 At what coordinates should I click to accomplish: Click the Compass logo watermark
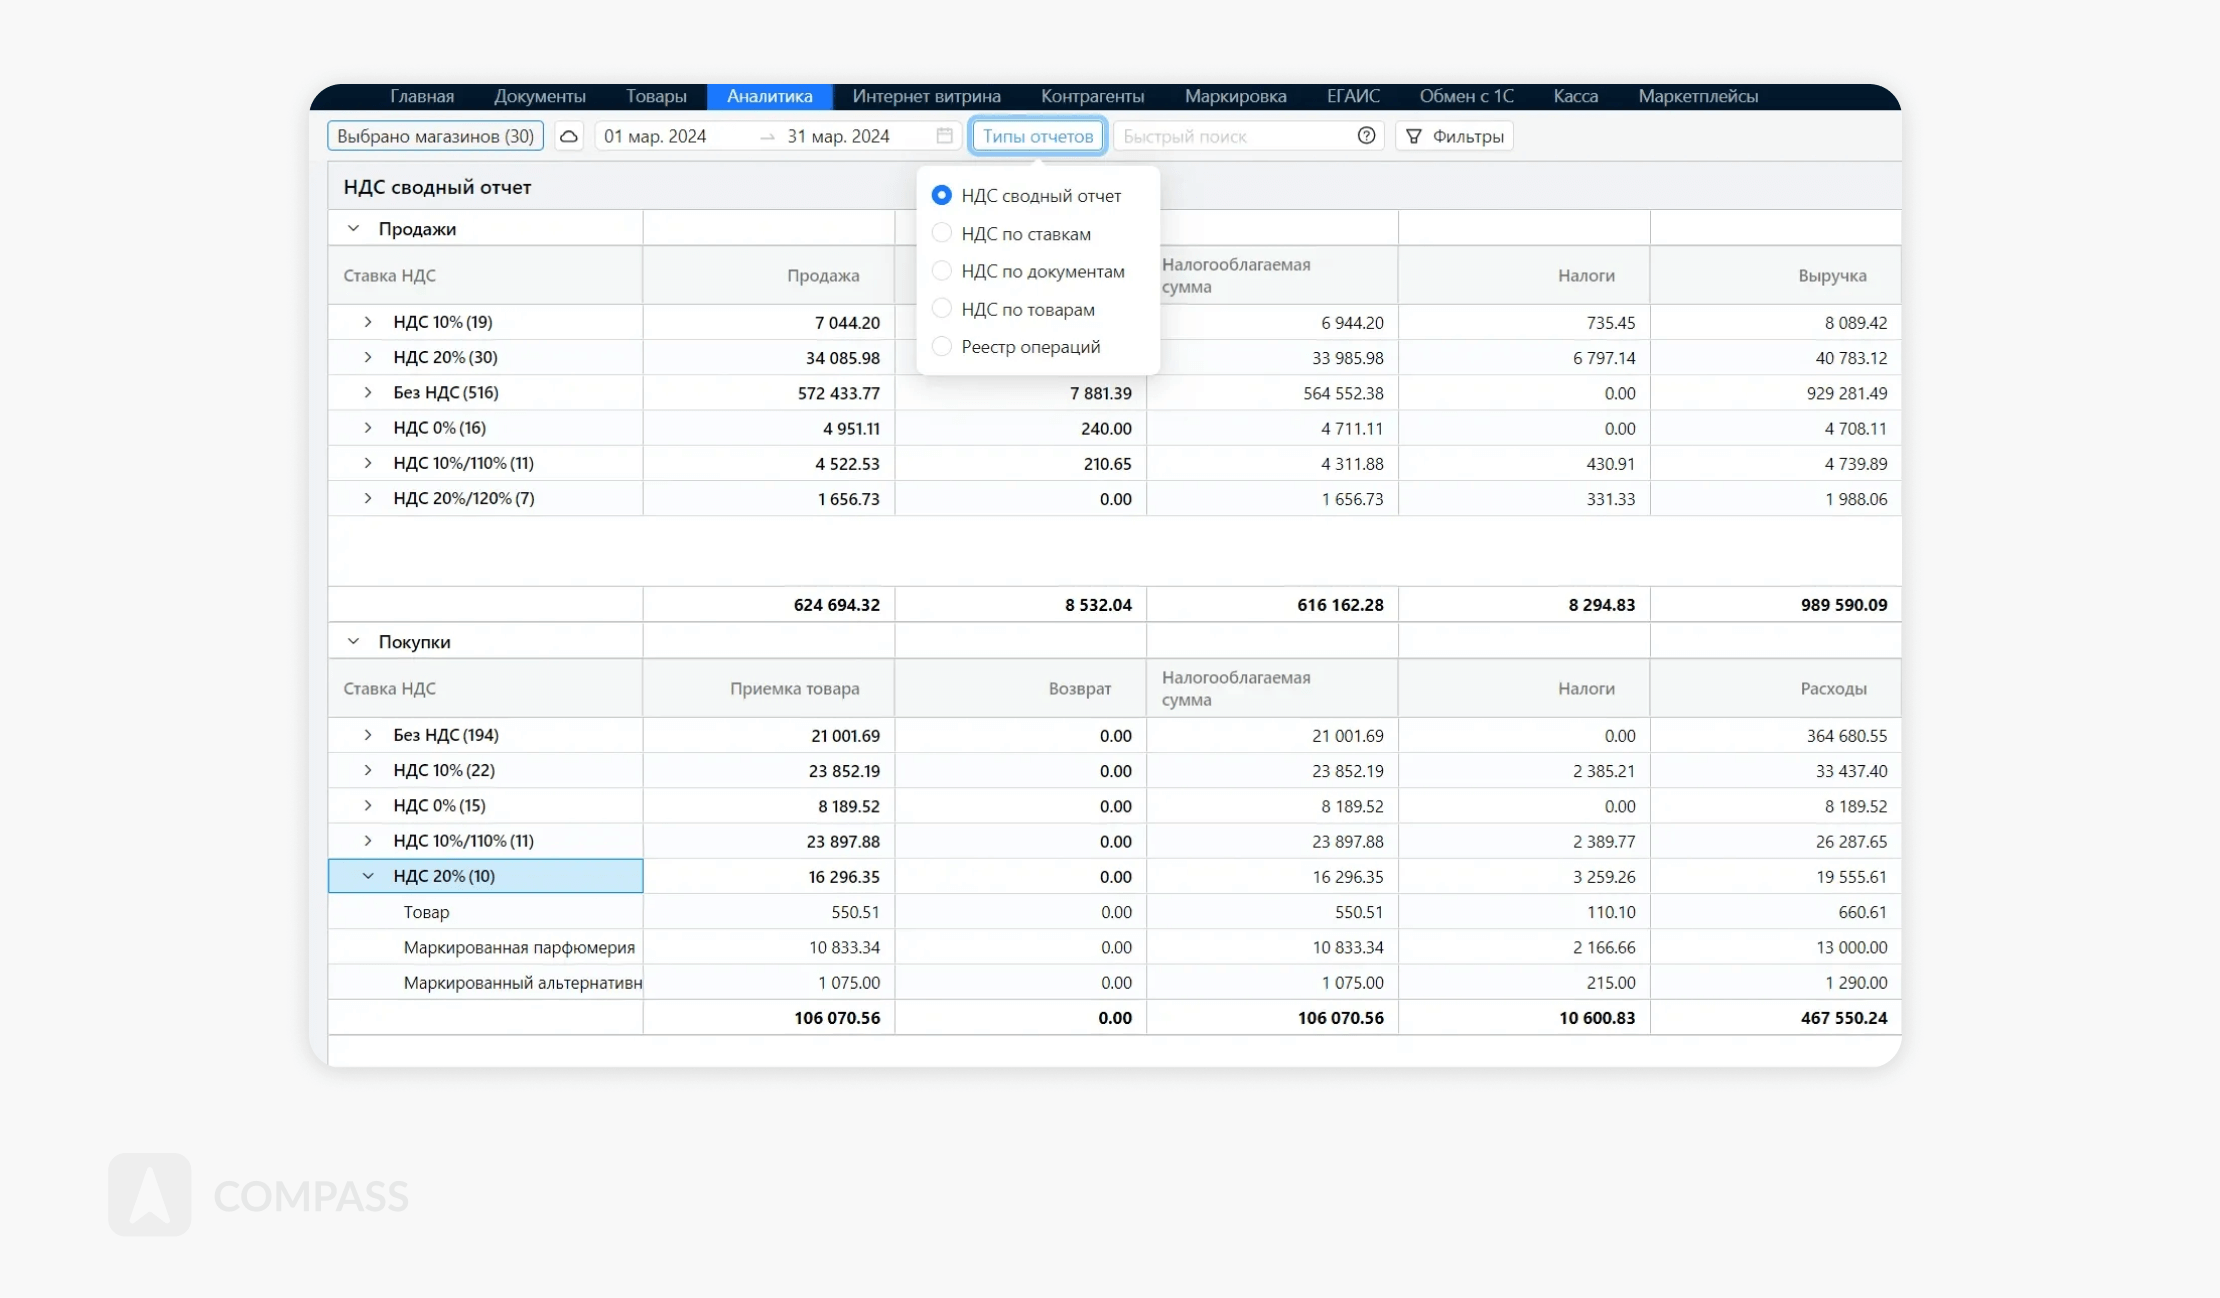pos(150,1194)
